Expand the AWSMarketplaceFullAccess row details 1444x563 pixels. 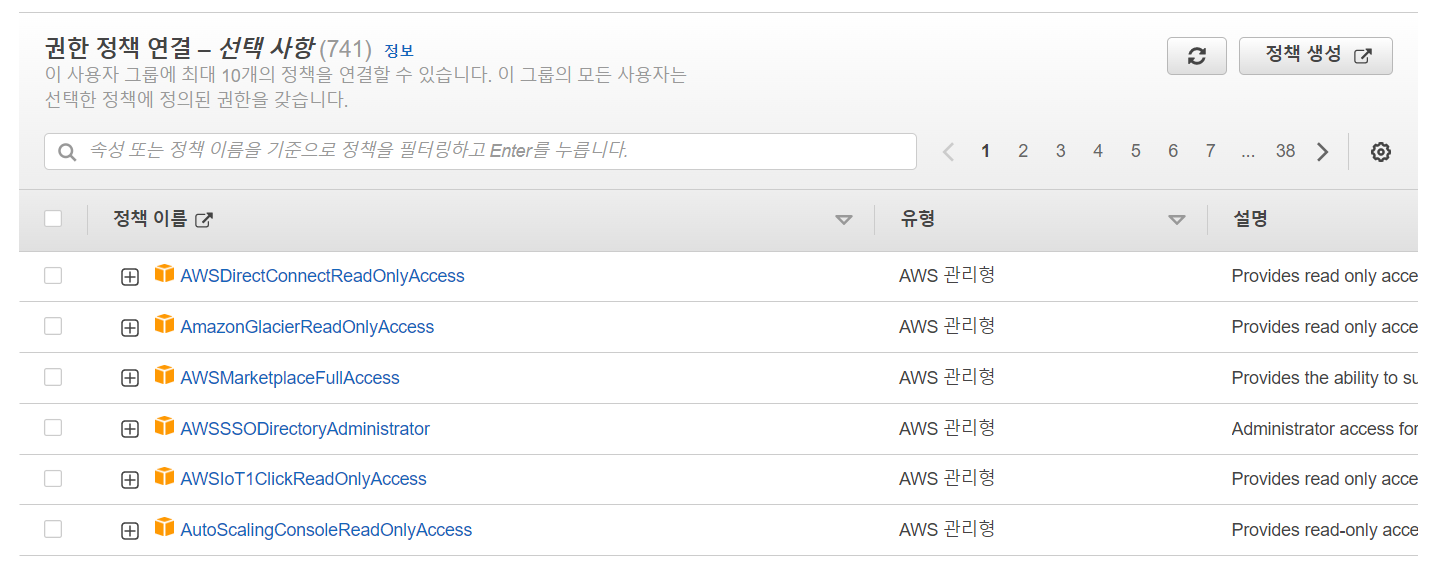click(x=129, y=379)
